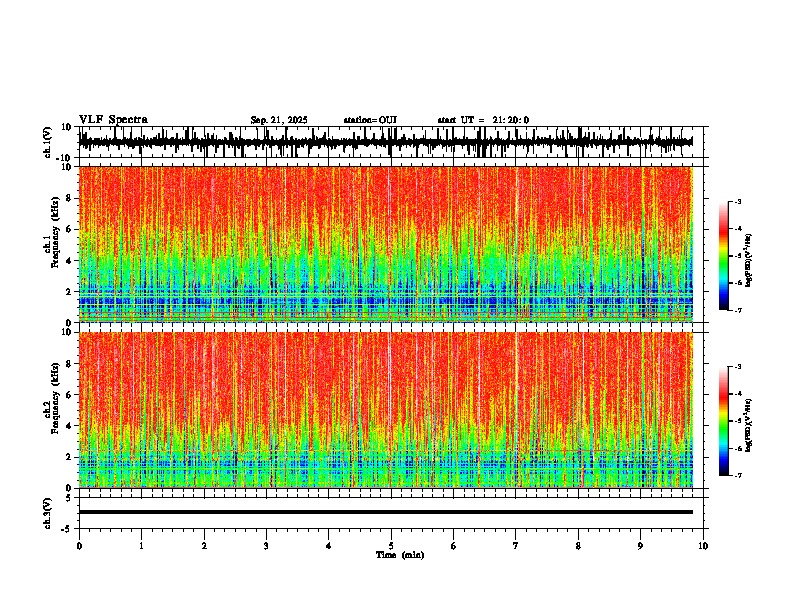Click the "8" kHz tick on ch.1 spectrogram axis

(x=69, y=198)
